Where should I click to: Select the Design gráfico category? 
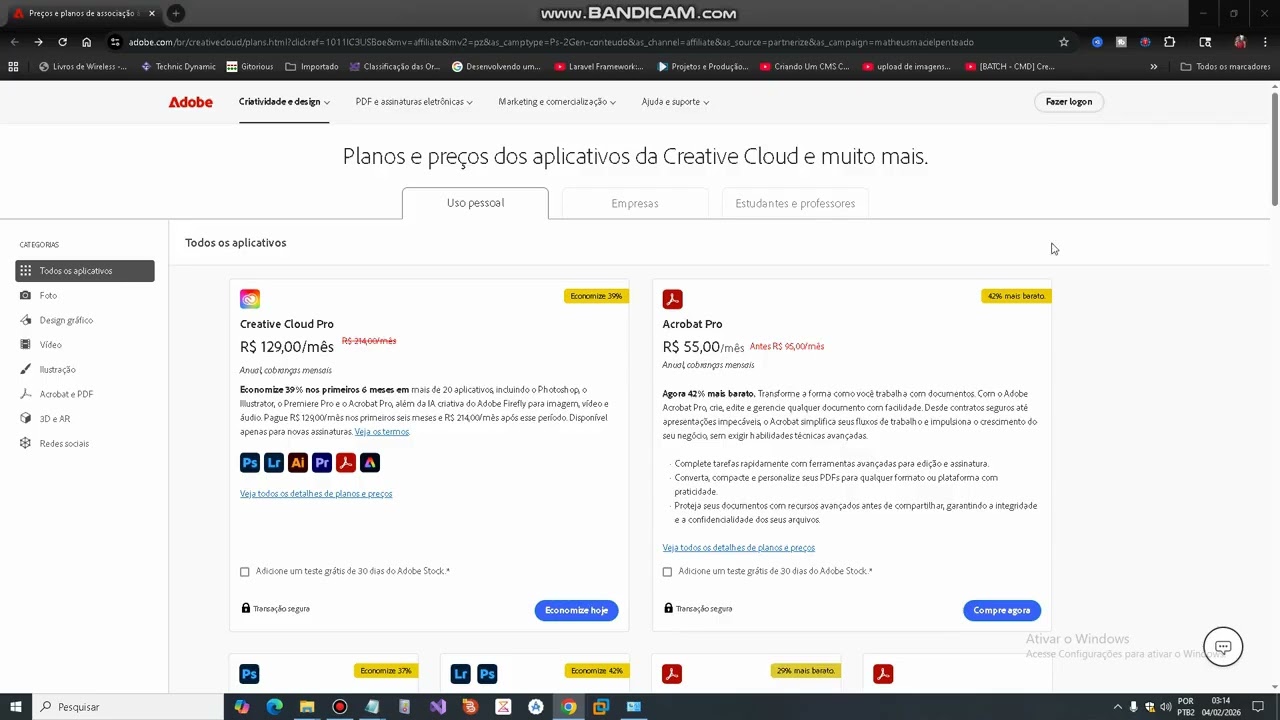(x=85, y=320)
